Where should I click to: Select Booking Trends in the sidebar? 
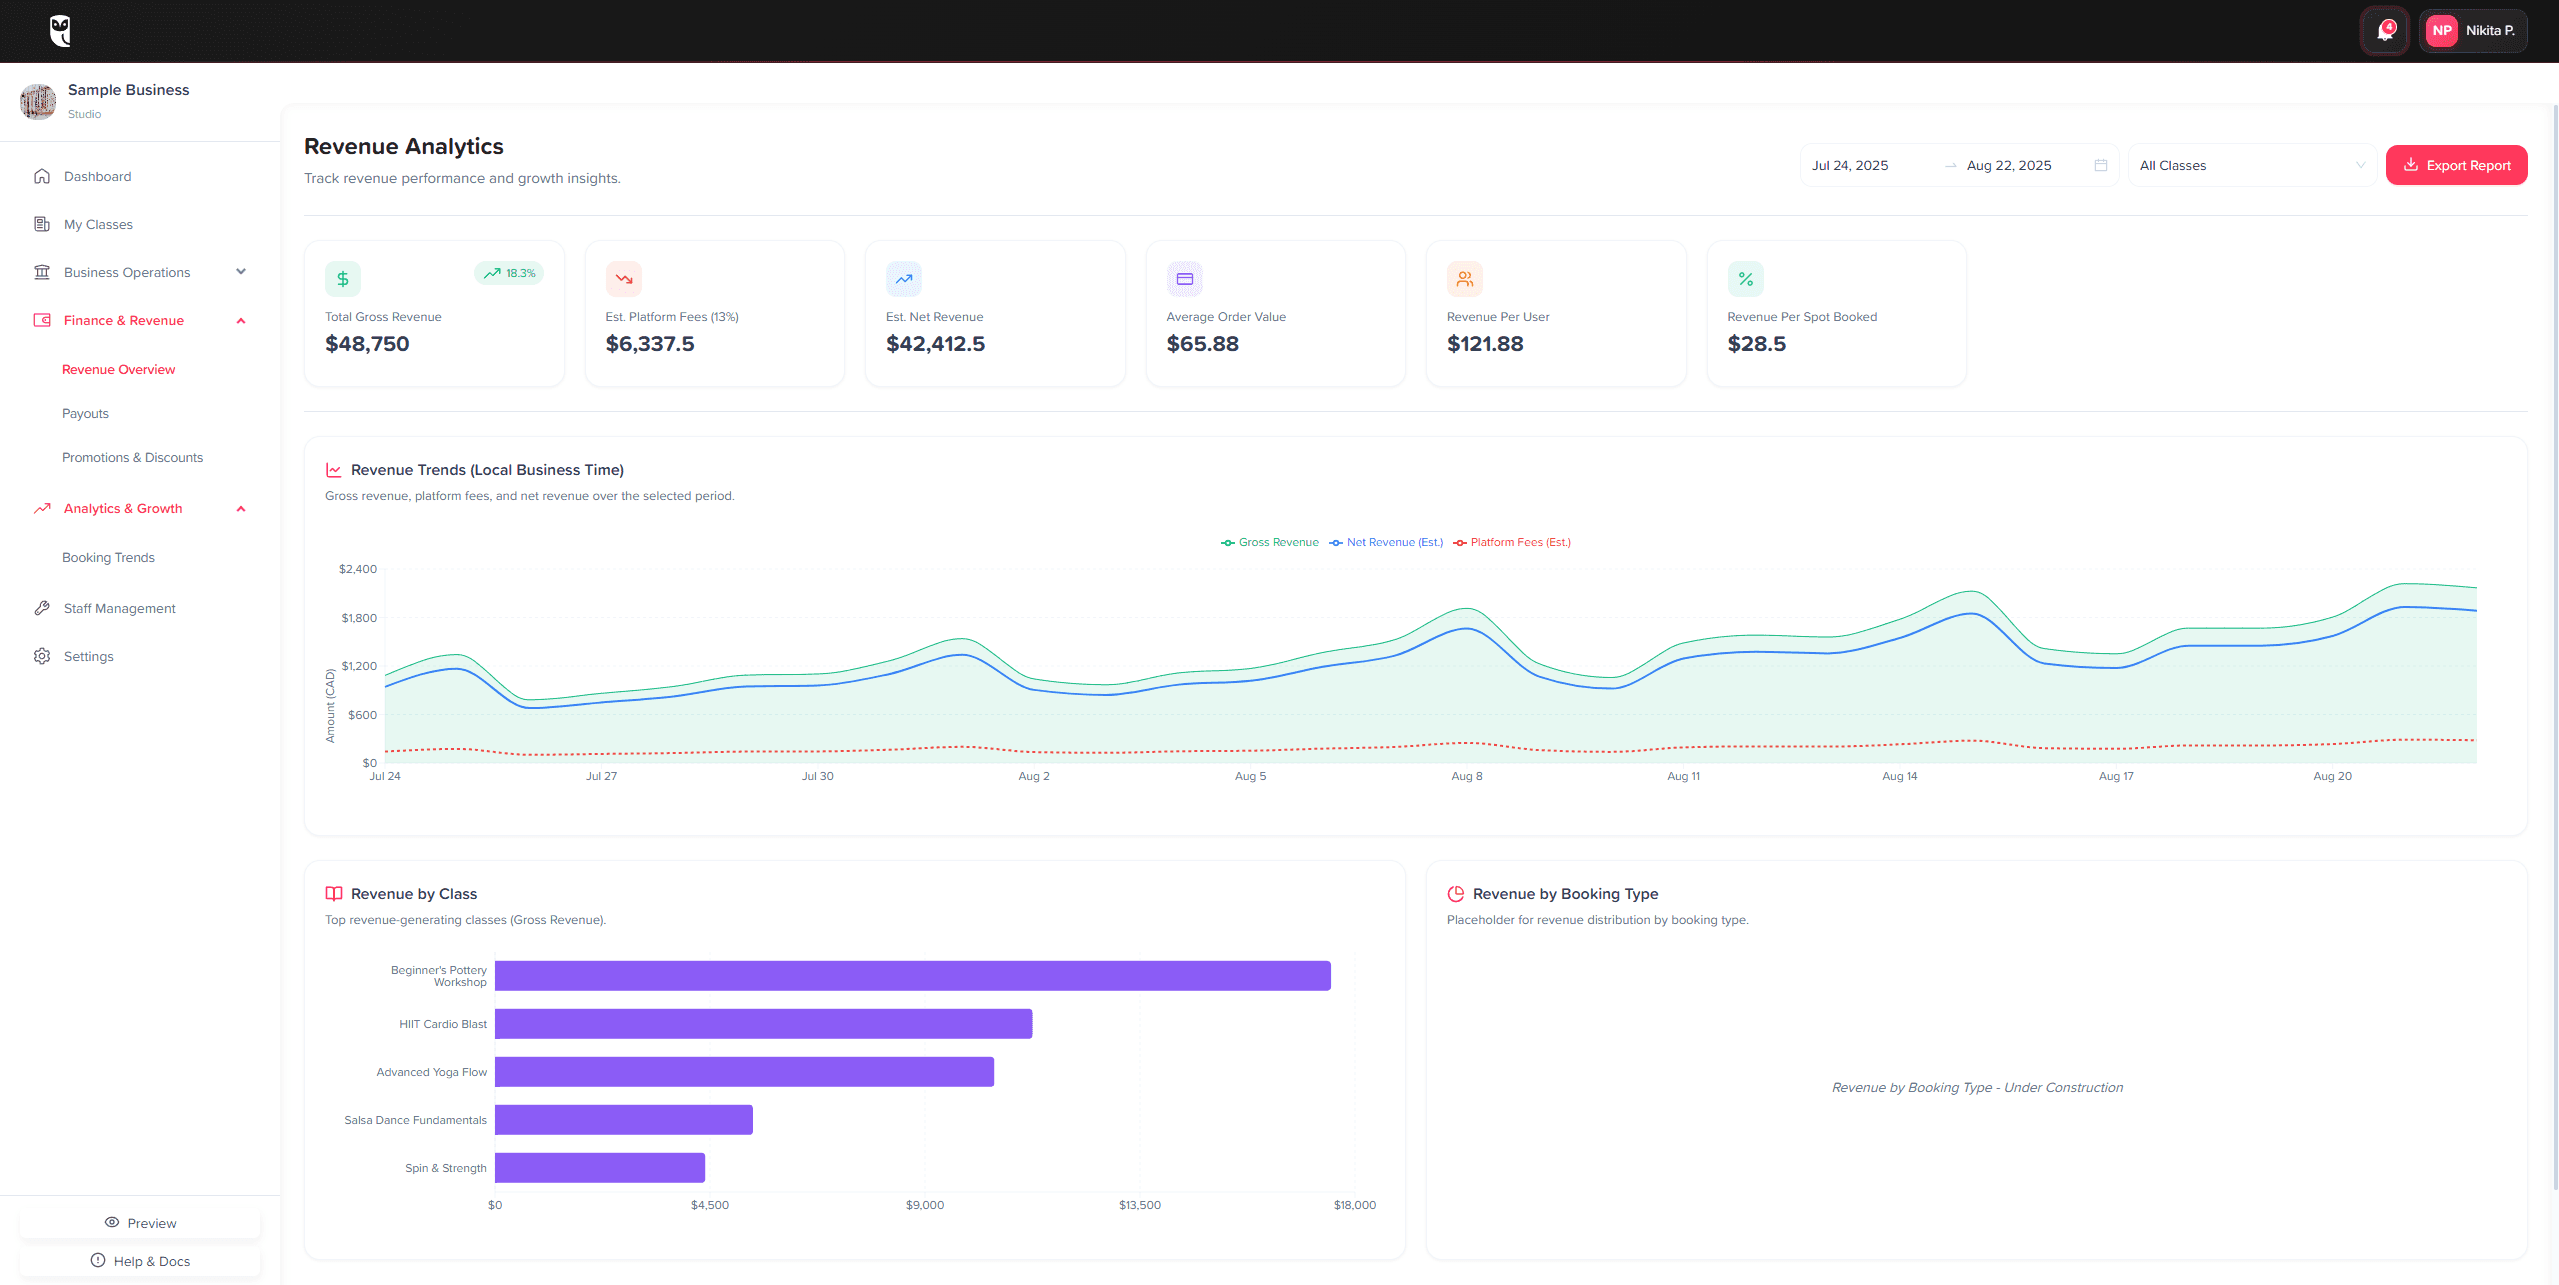coord(108,557)
